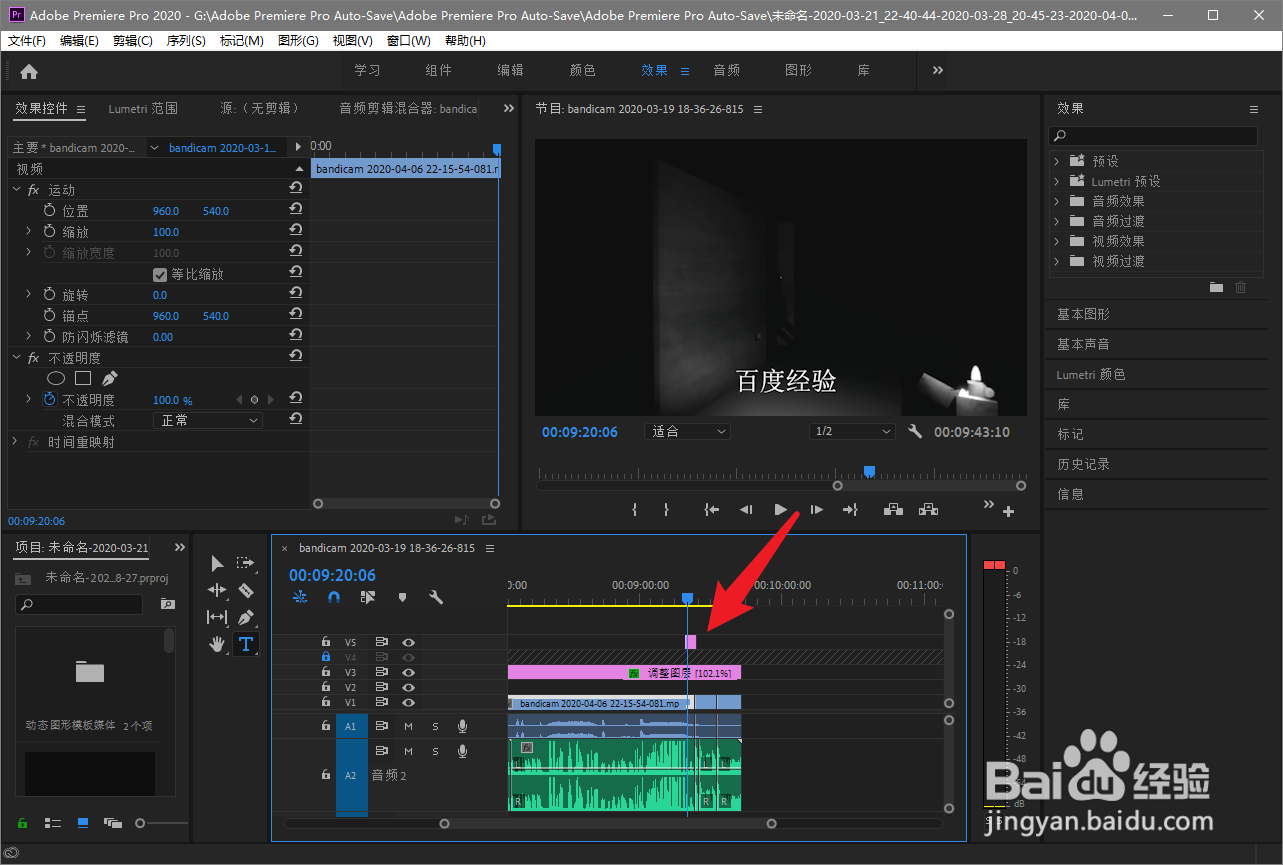Toggle visibility eye for track V5
This screenshot has height=865, width=1283.
click(x=408, y=642)
